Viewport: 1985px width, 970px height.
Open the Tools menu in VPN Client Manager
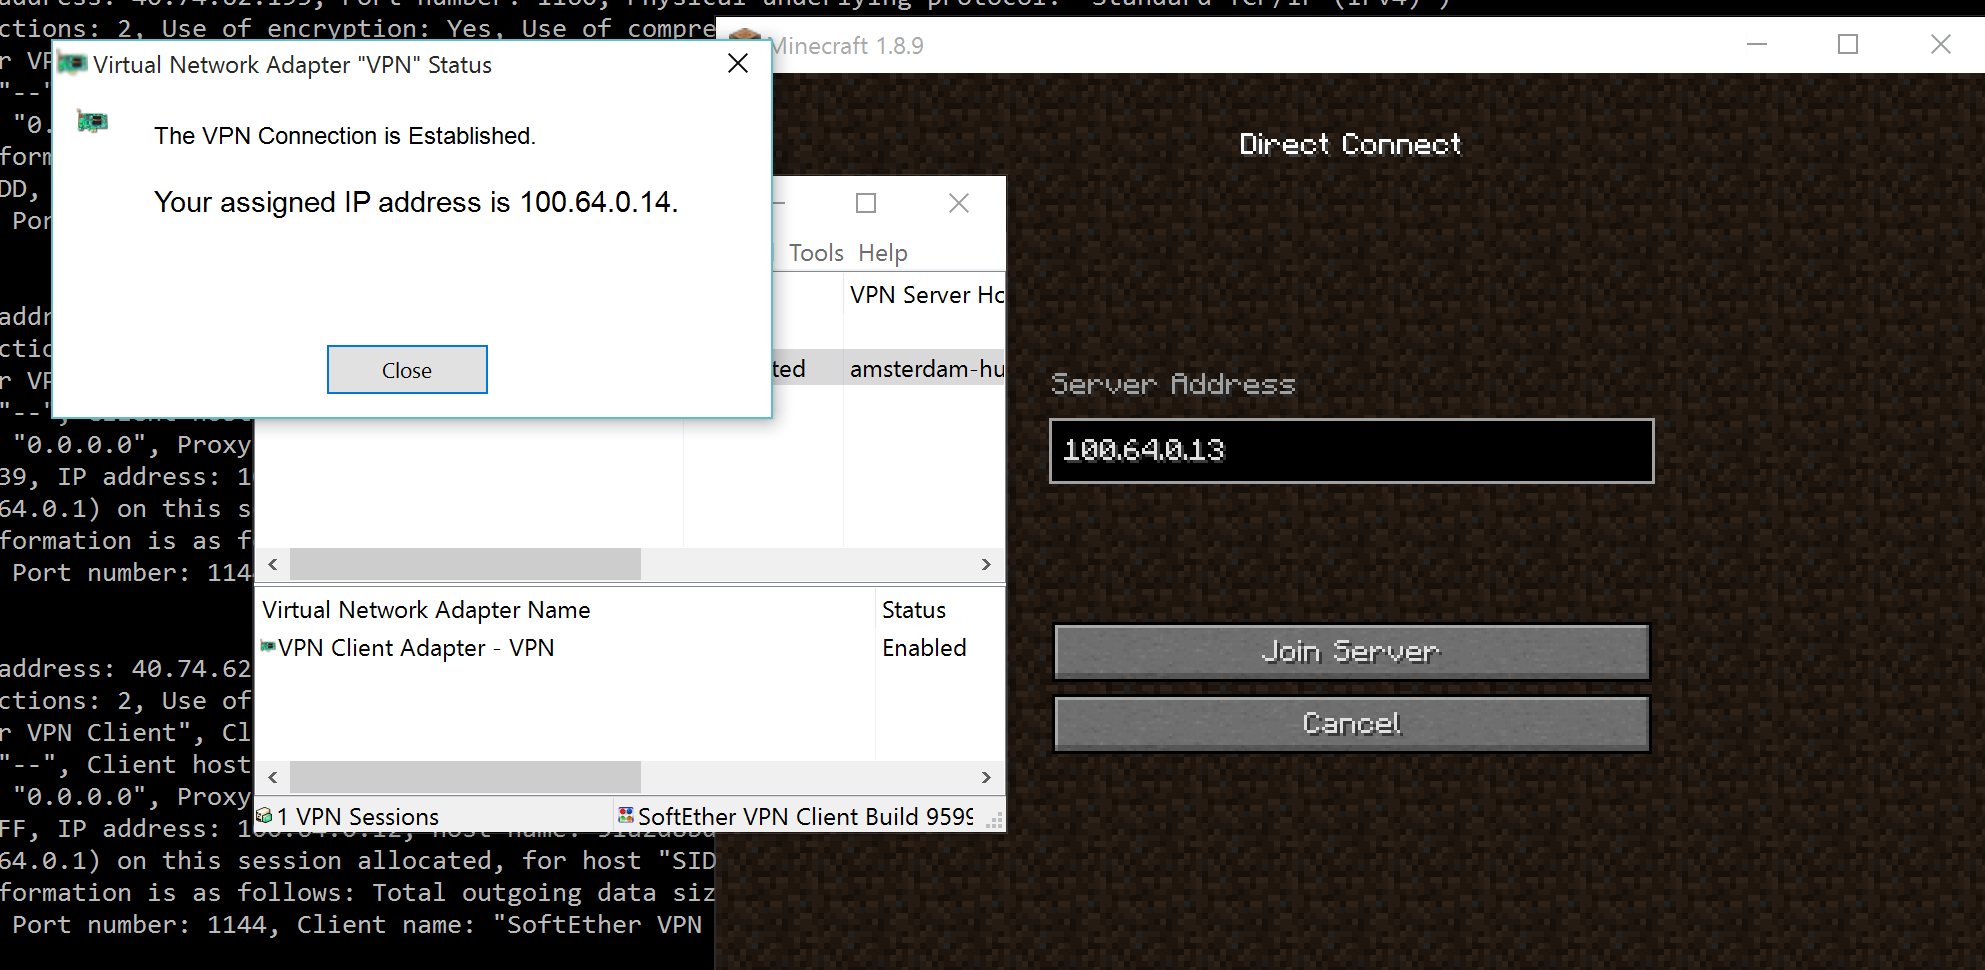tap(816, 253)
